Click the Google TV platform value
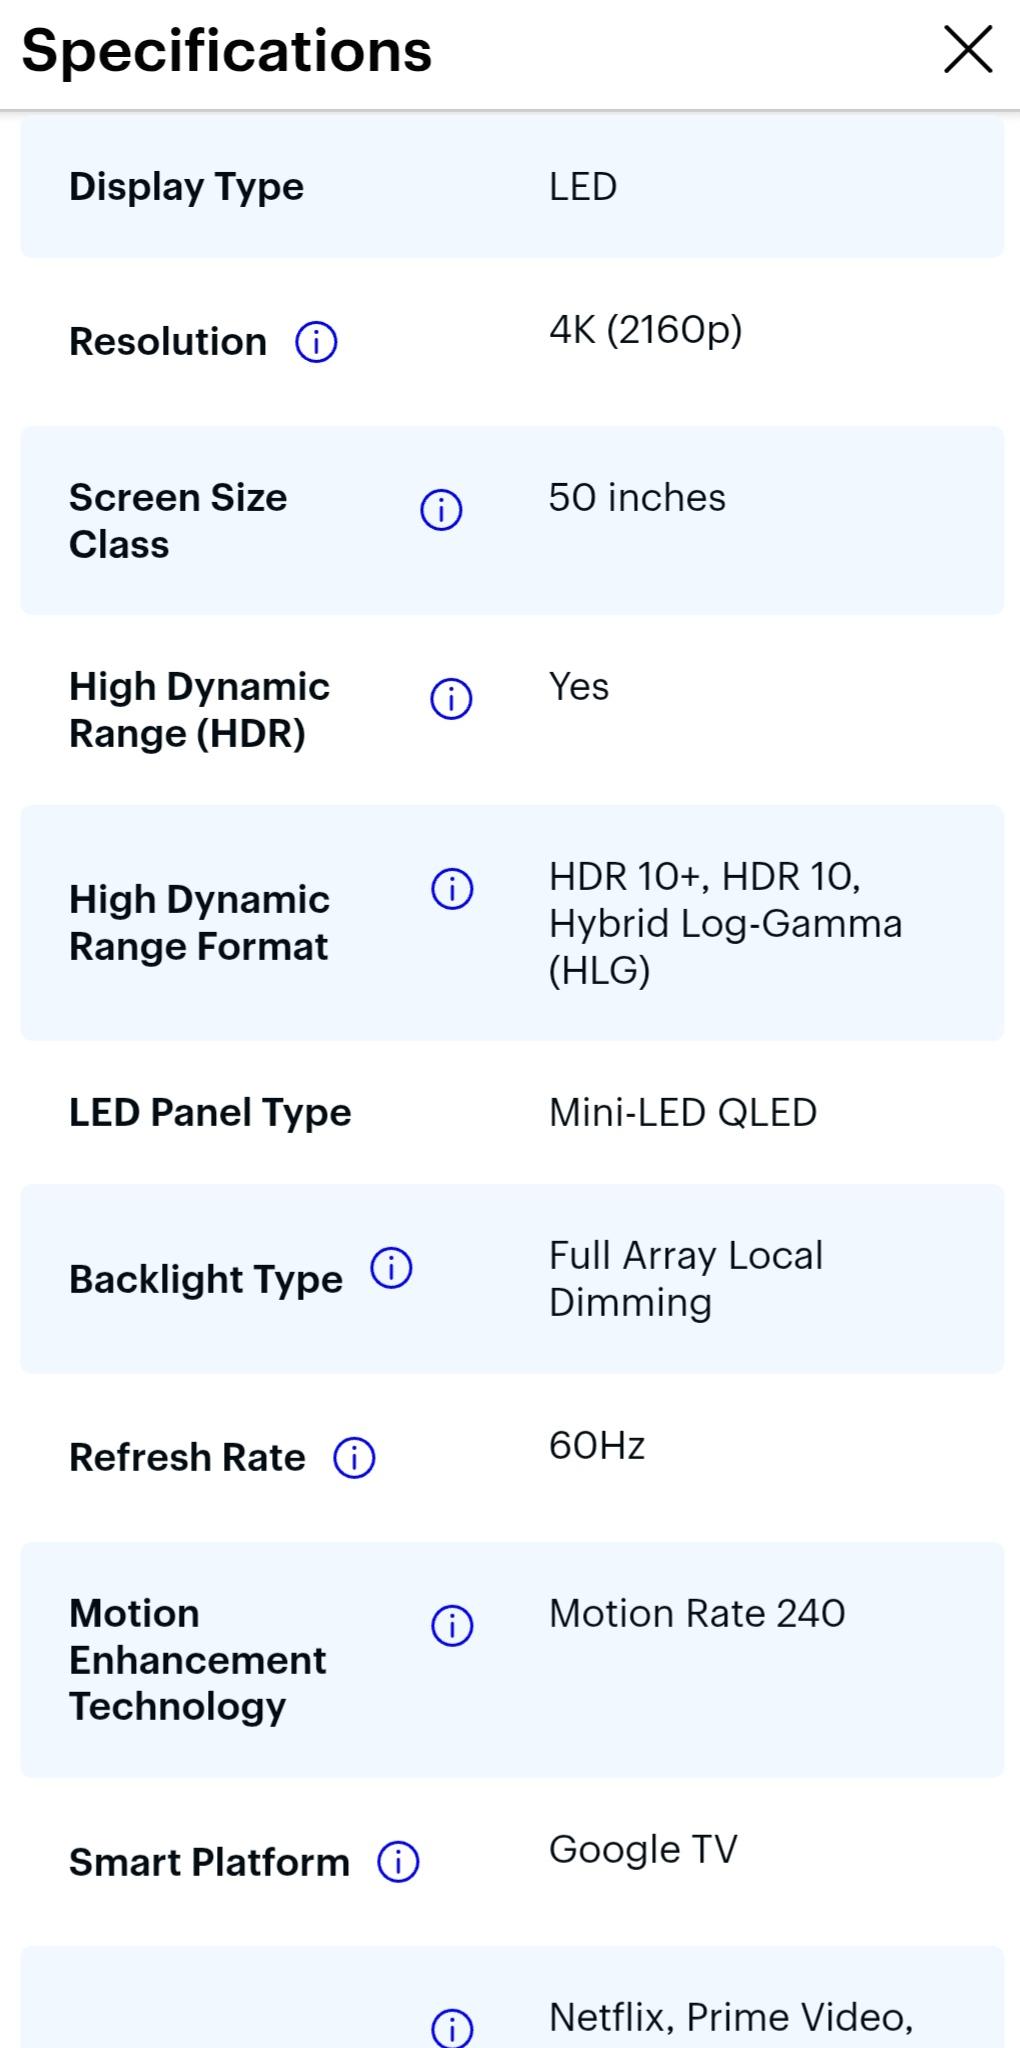This screenshot has width=1020, height=2048. 643,1850
